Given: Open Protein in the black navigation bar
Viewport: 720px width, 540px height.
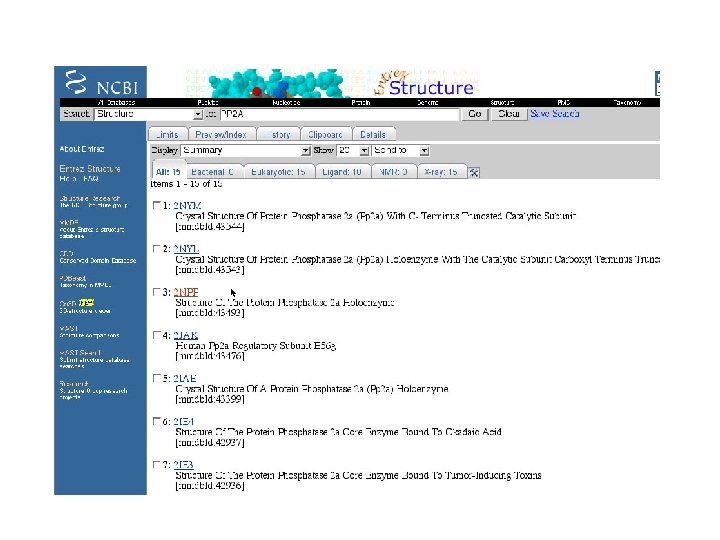Looking at the screenshot, I should click(361, 102).
